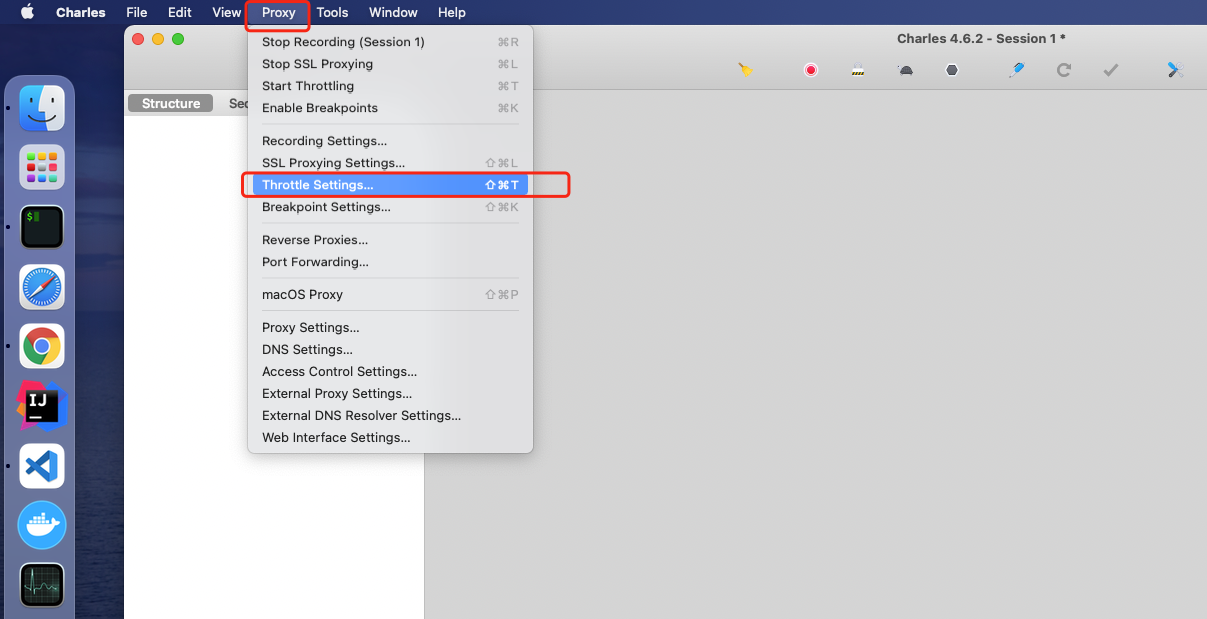Screen dimensions: 1207x619
Task: Open tools wrench icon in toolbar
Action: [x=1176, y=70]
